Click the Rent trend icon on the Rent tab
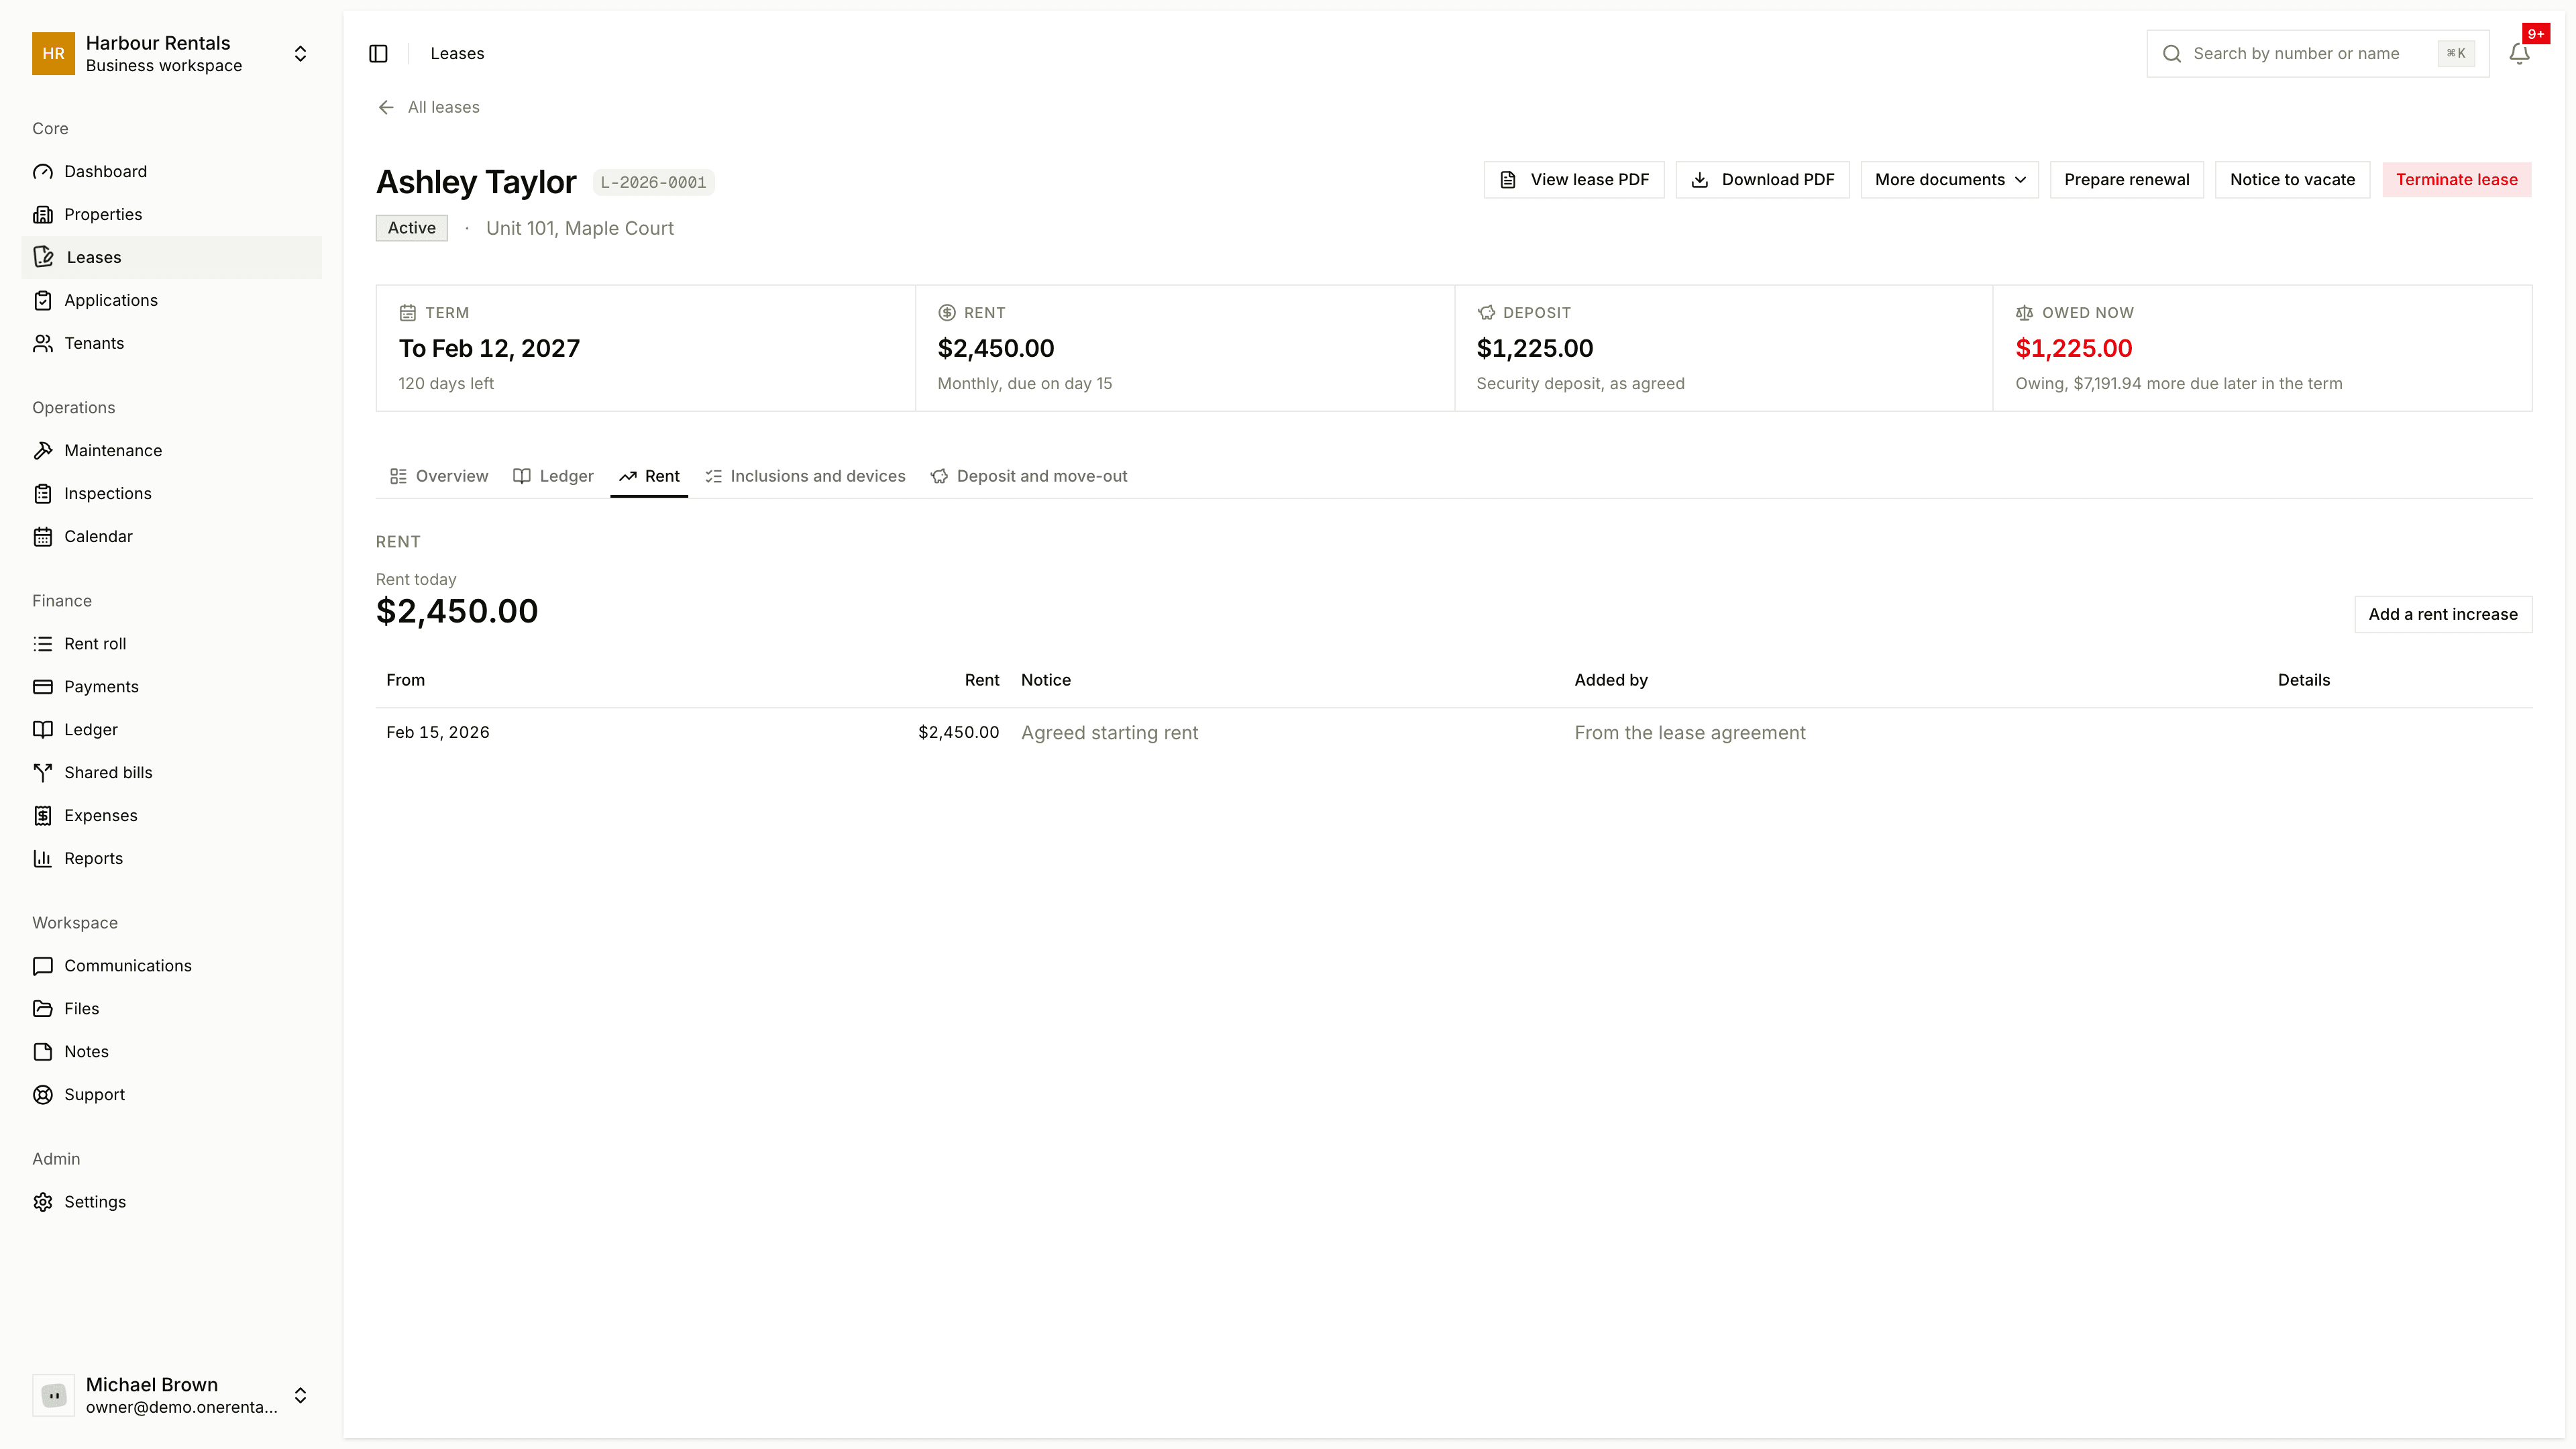This screenshot has width=2576, height=1449. coord(627,477)
